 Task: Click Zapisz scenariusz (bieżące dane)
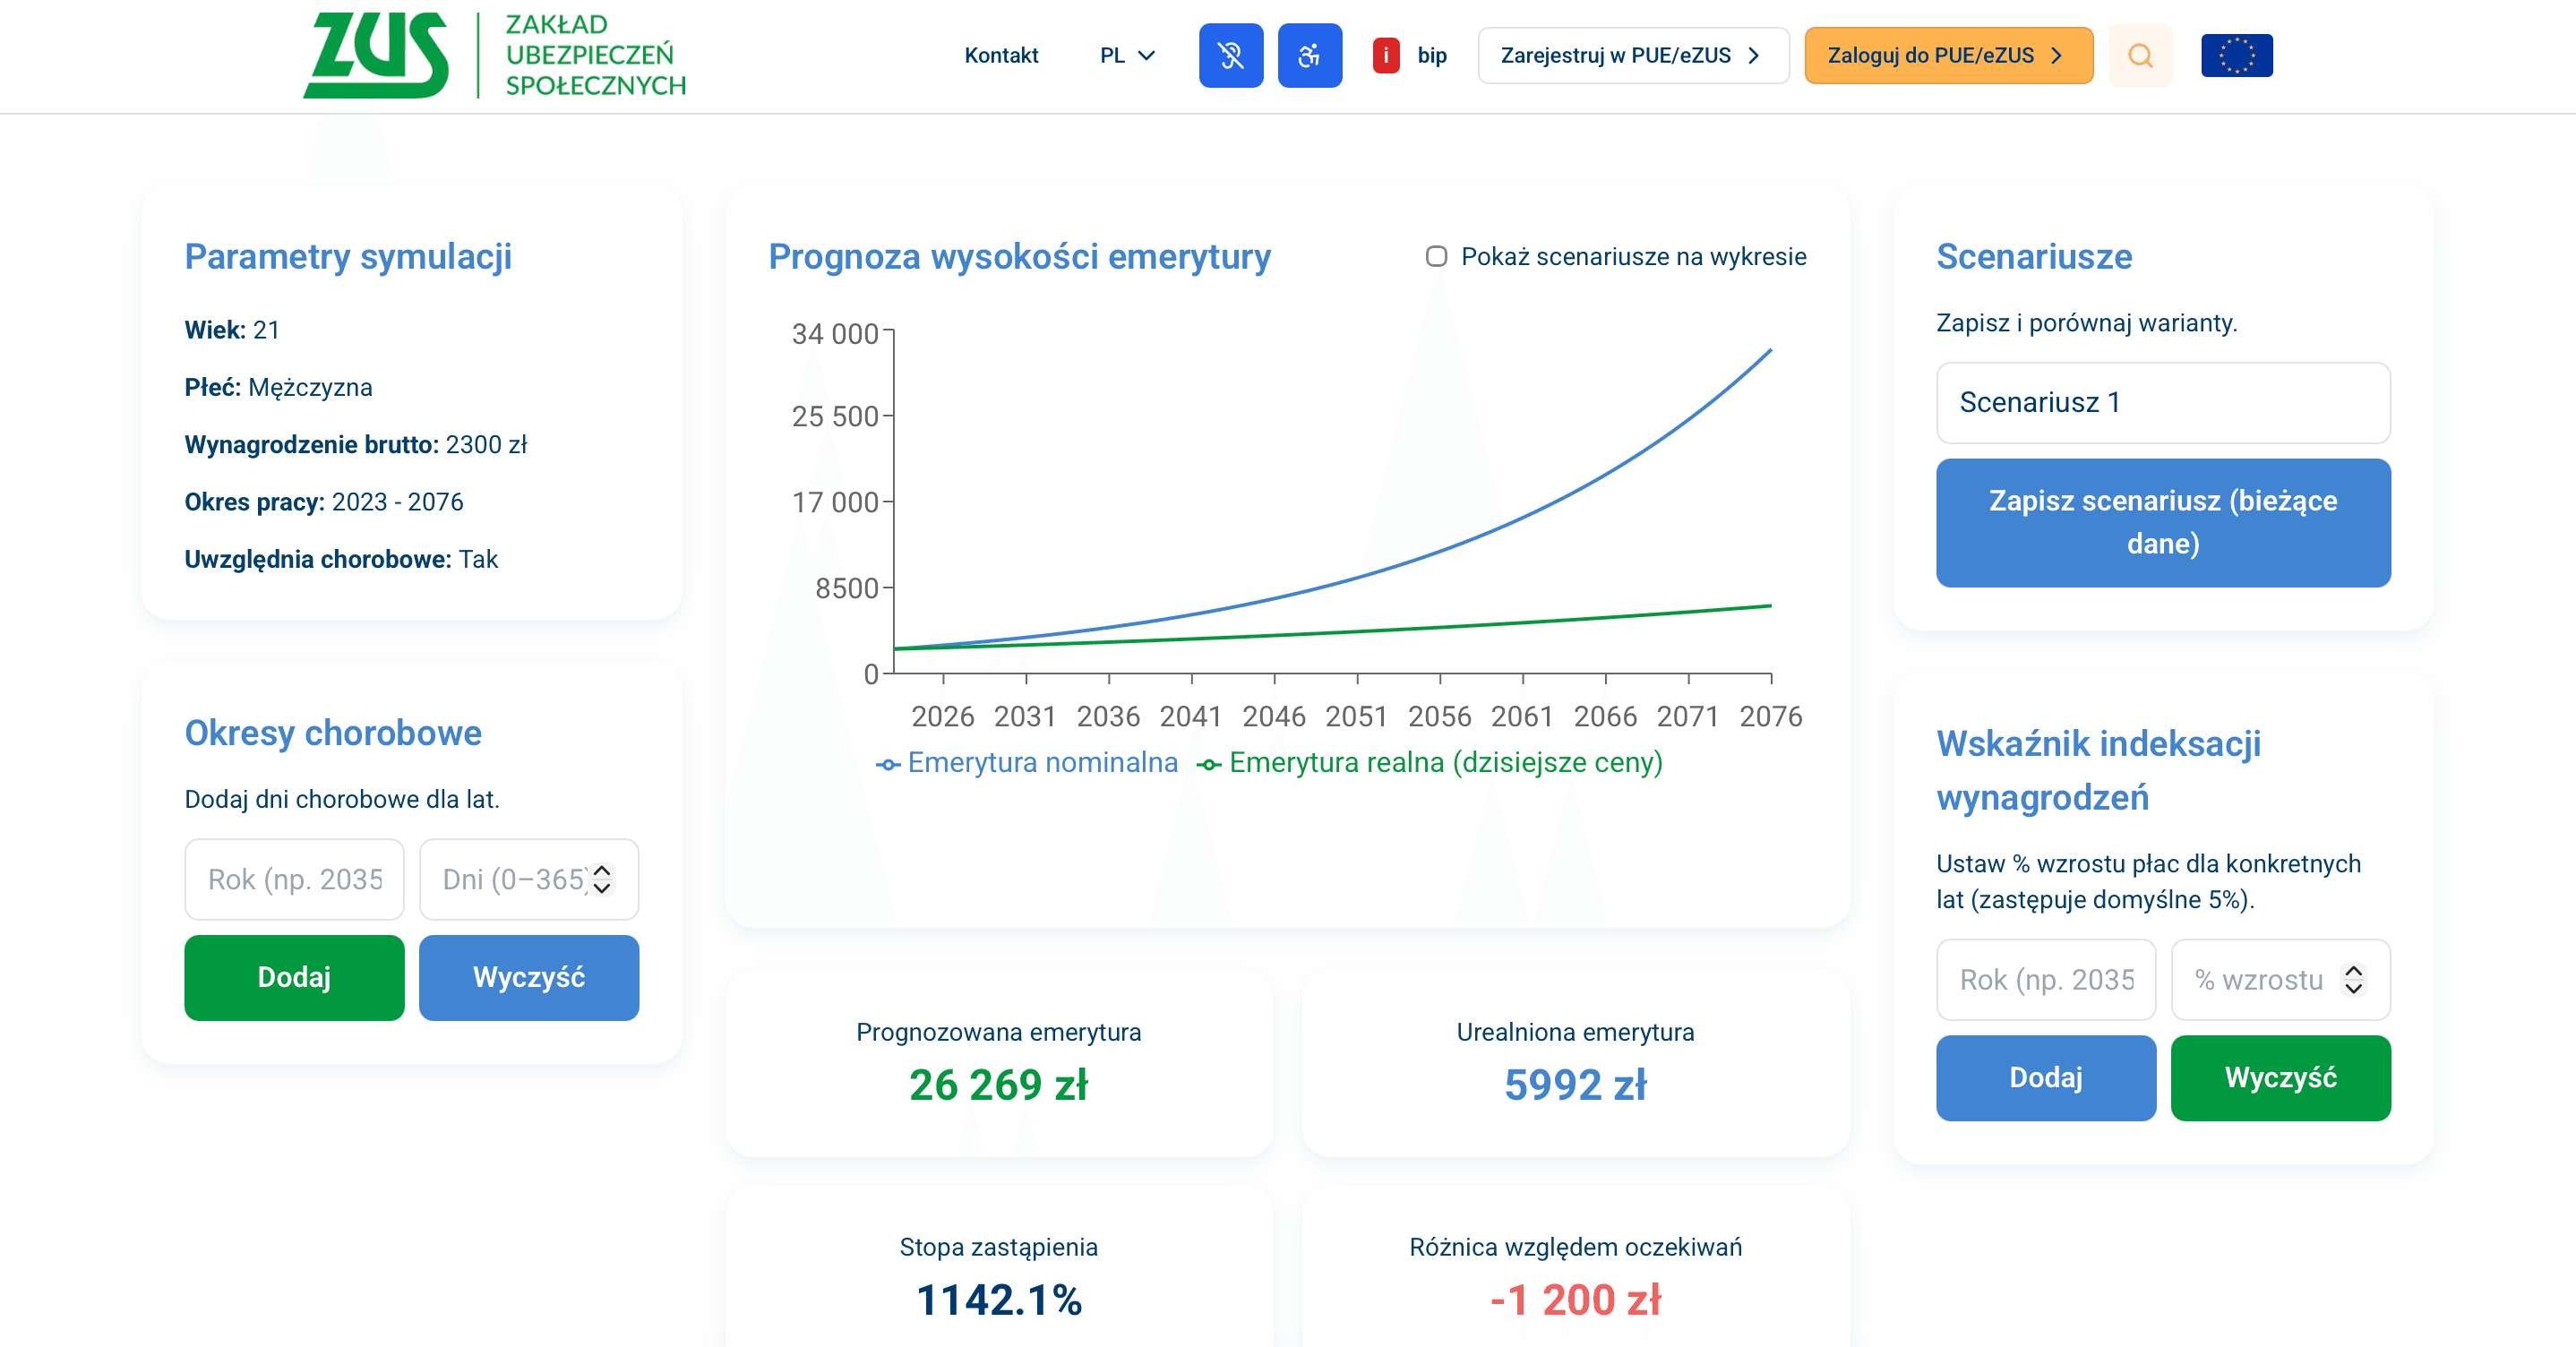coord(2163,522)
